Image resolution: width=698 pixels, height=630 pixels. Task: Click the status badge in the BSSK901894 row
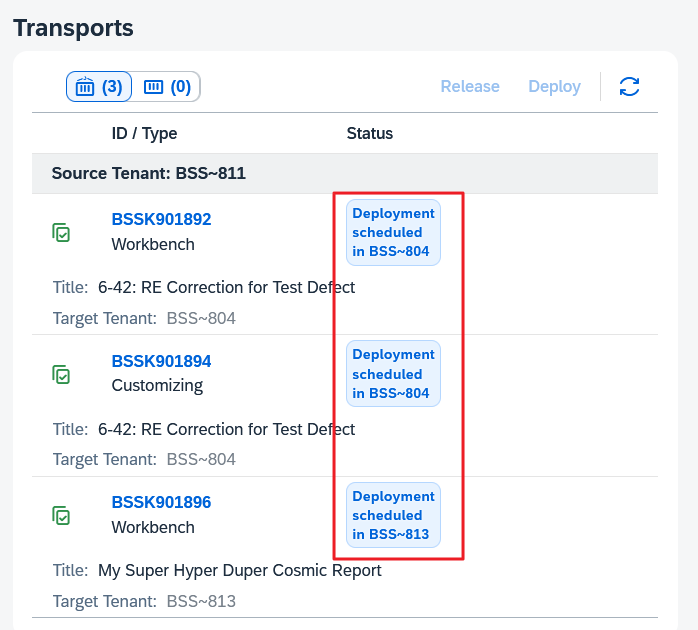tap(393, 374)
